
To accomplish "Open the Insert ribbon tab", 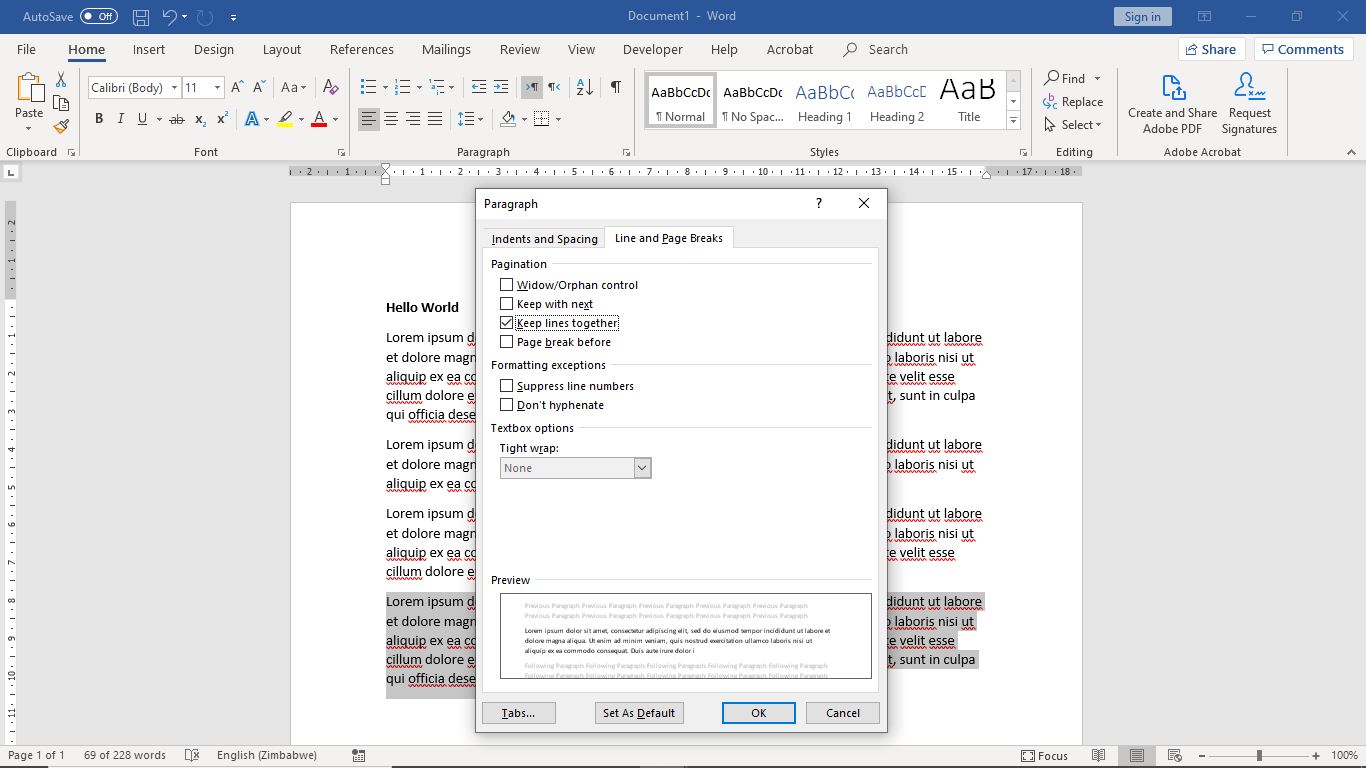I will (x=149, y=49).
